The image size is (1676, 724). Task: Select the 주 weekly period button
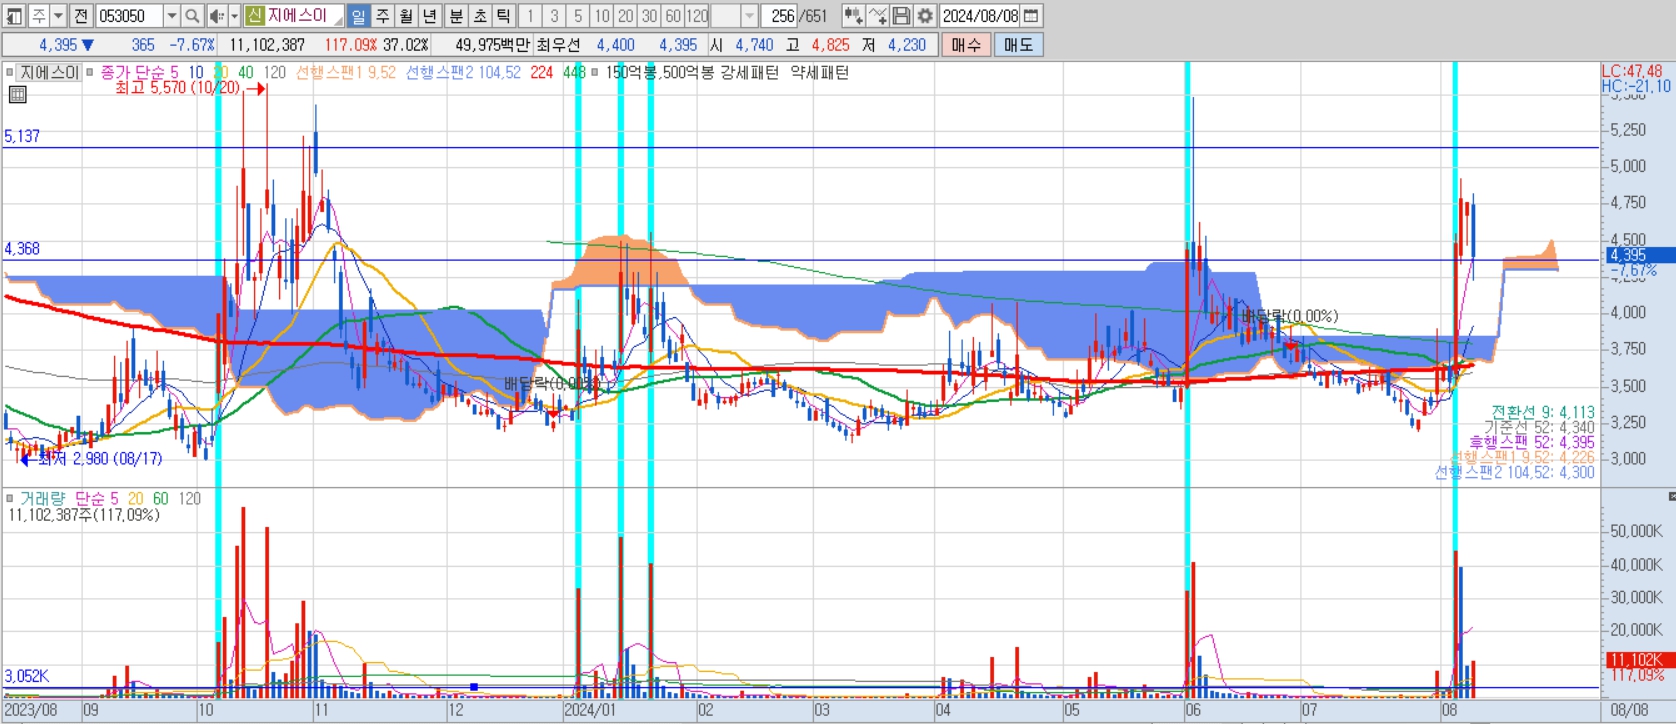pyautogui.click(x=382, y=16)
